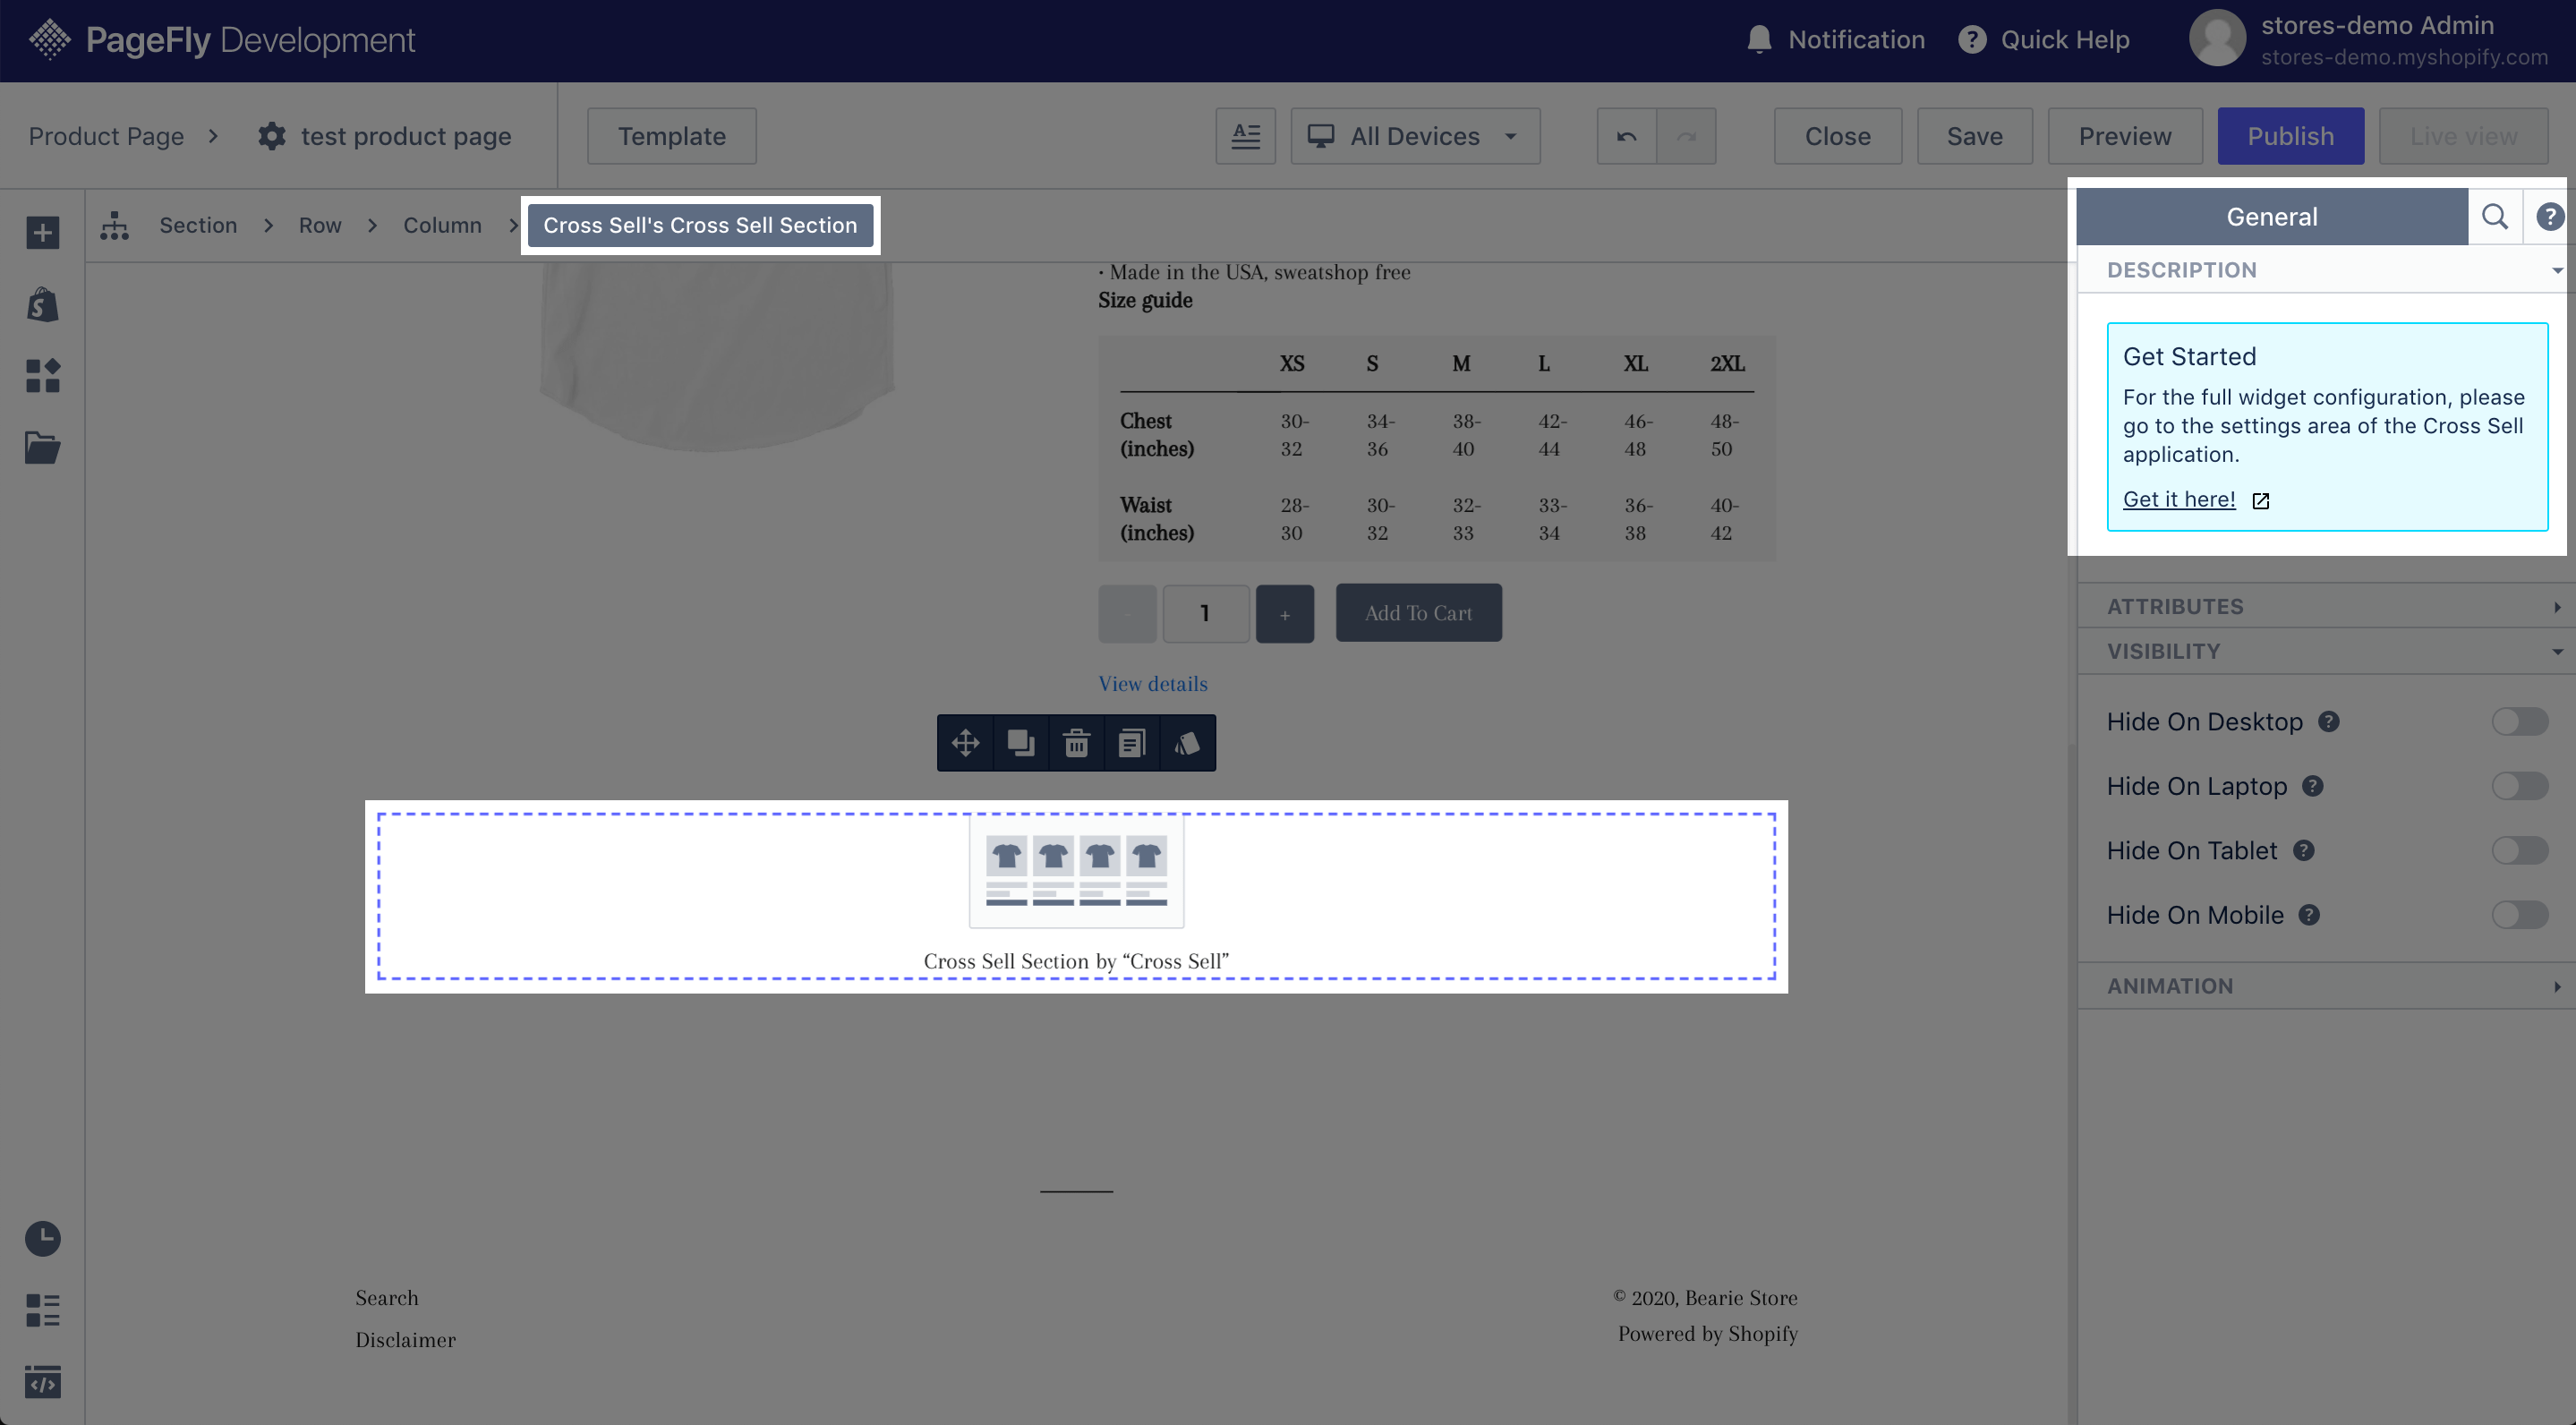Click the help question icon in settings panel
This screenshot has height=1425, width=2576.
[x=2549, y=216]
